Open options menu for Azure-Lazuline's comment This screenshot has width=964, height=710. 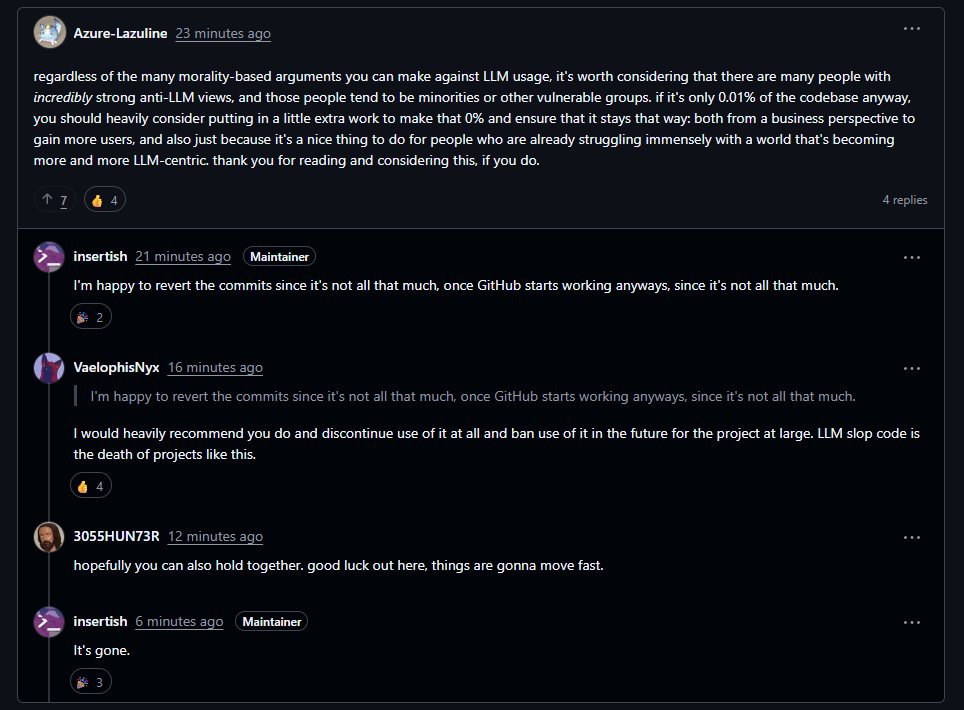coord(911,29)
